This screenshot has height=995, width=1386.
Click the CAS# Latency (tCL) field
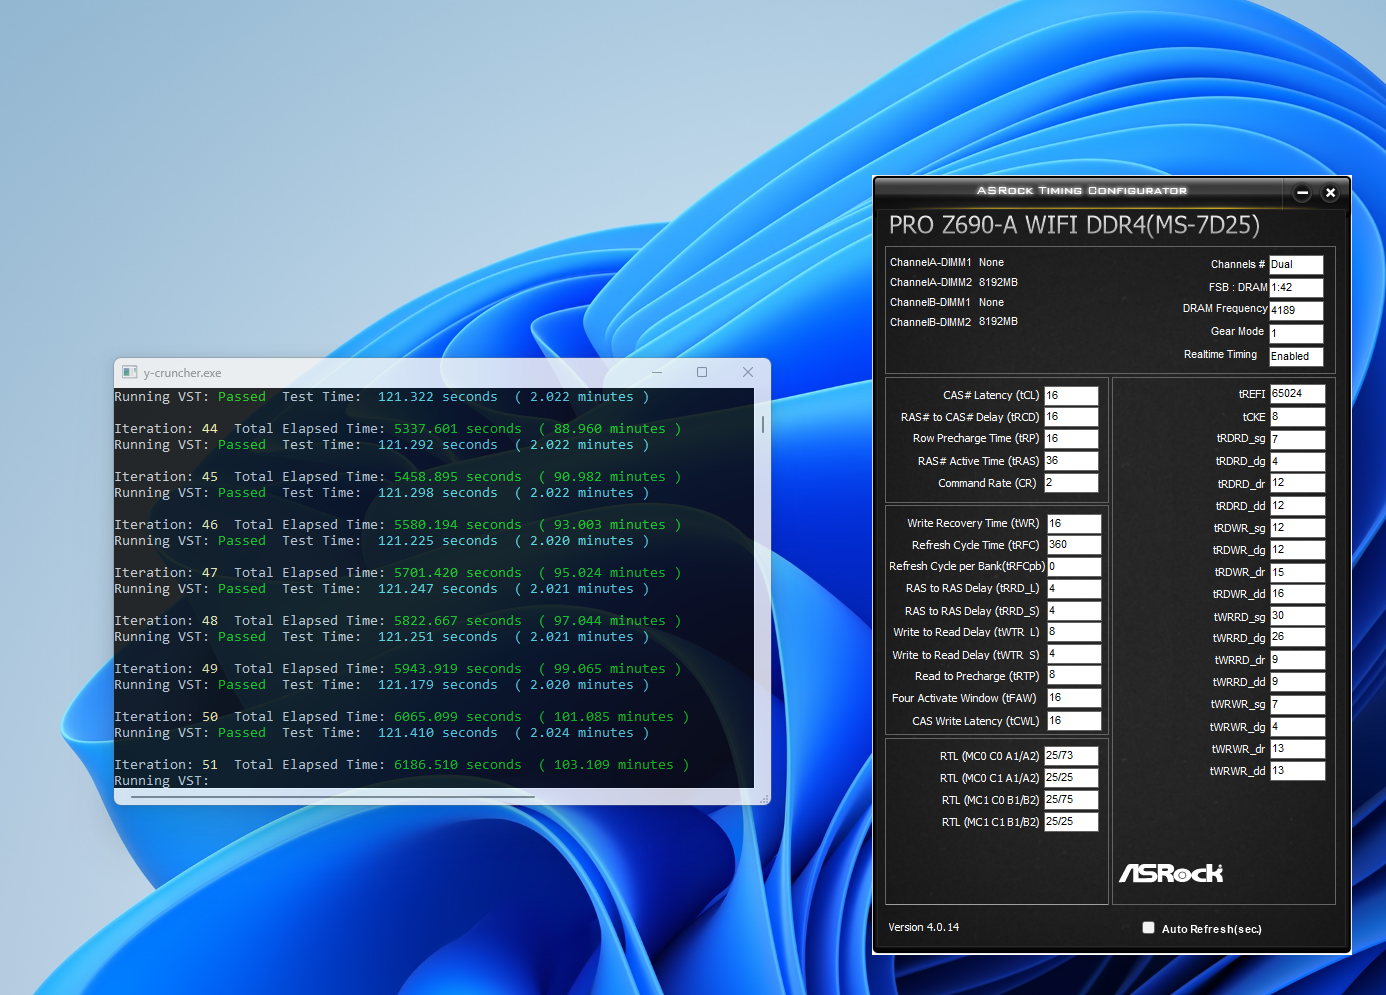(1071, 396)
